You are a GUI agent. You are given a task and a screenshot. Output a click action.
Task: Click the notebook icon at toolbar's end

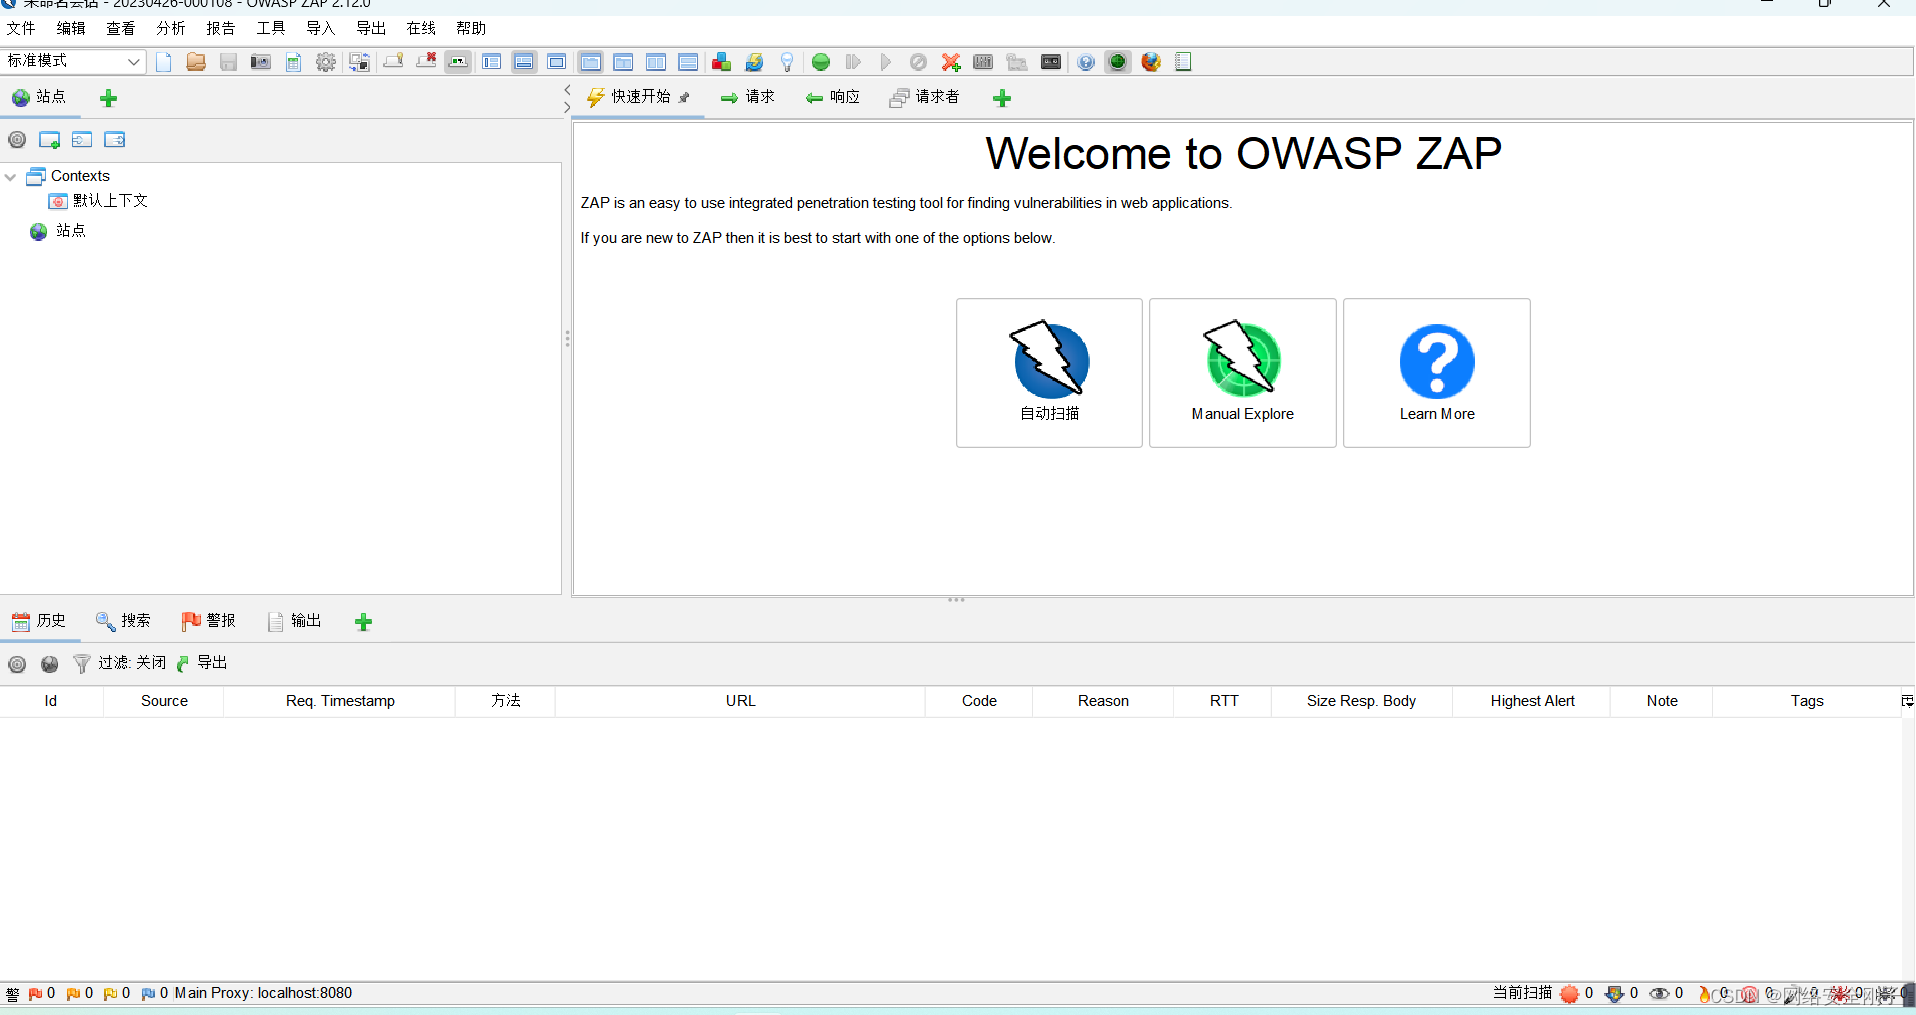click(x=1183, y=62)
